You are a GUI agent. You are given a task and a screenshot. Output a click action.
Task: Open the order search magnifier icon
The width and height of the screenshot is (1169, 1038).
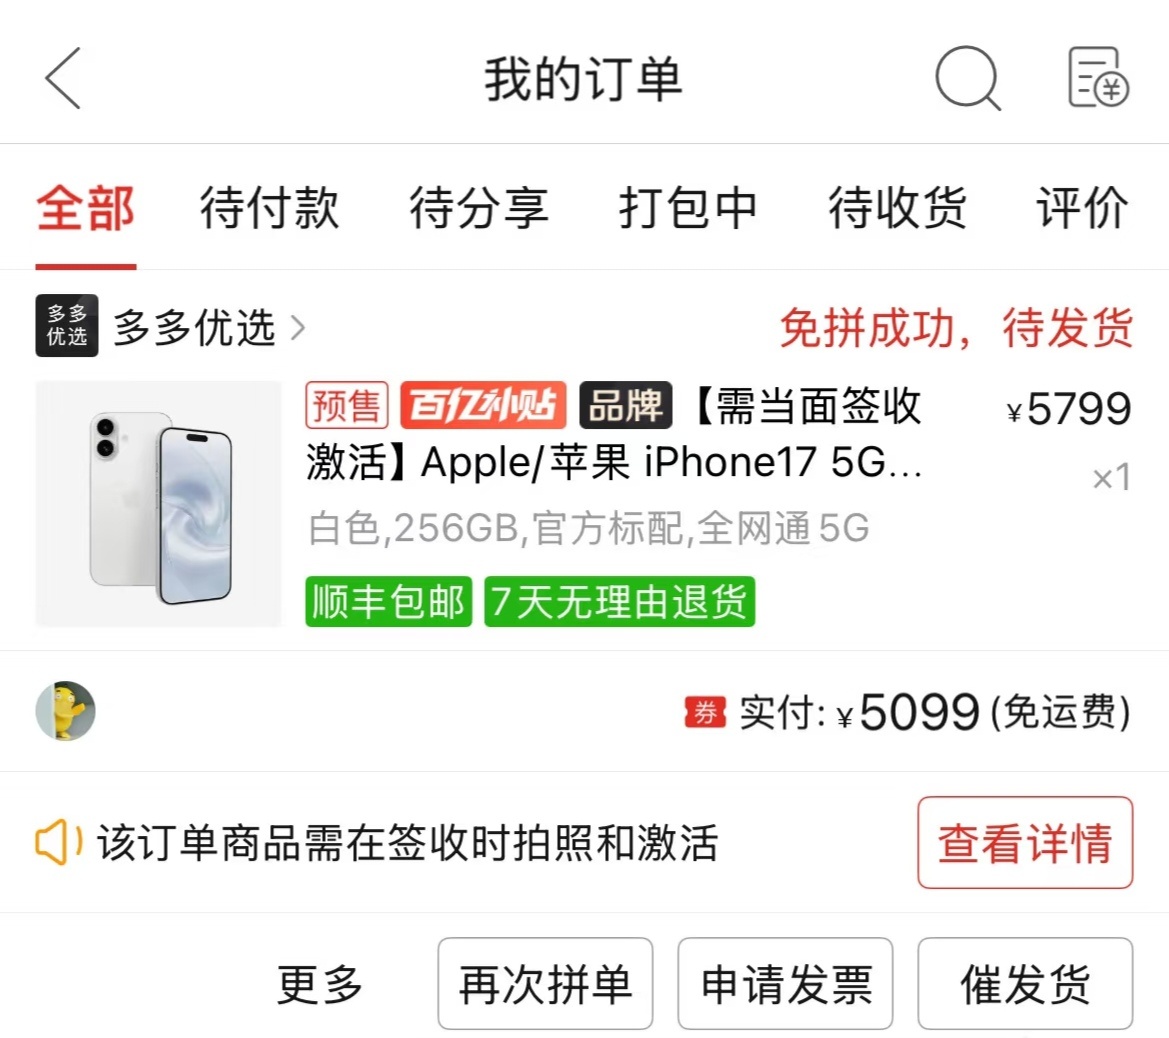coord(968,78)
